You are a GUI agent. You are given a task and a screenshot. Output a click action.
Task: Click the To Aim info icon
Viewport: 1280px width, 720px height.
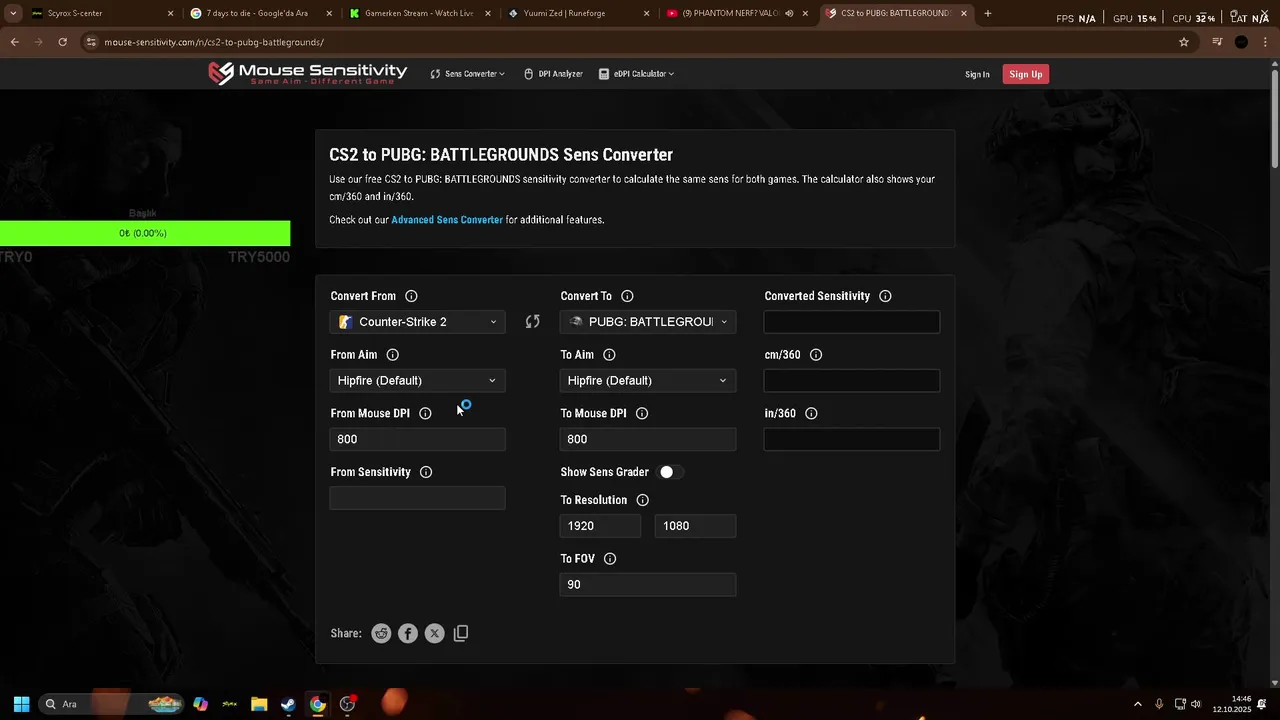coord(609,355)
